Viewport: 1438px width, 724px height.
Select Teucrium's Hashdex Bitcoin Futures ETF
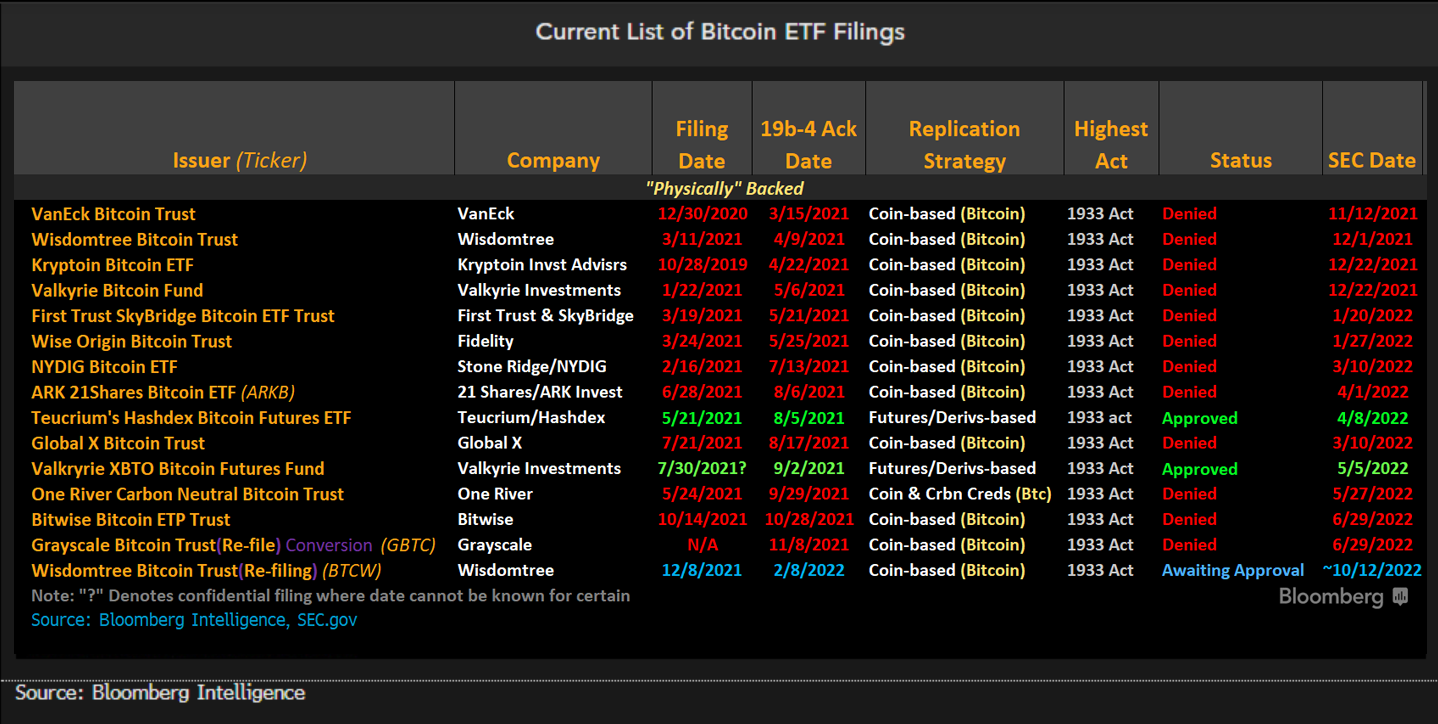pyautogui.click(x=191, y=418)
